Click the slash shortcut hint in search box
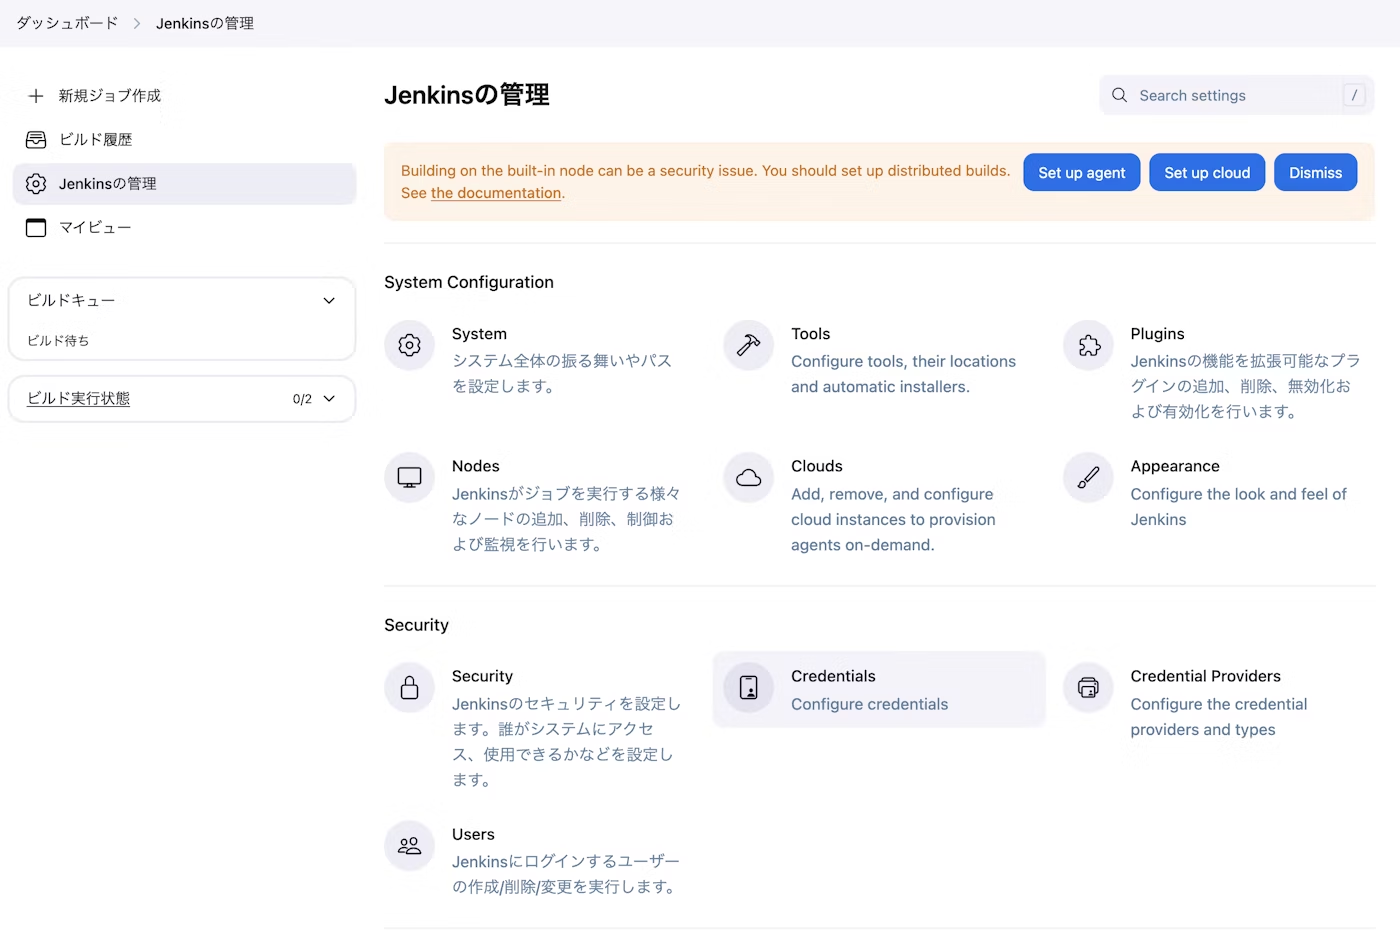 [x=1354, y=95]
